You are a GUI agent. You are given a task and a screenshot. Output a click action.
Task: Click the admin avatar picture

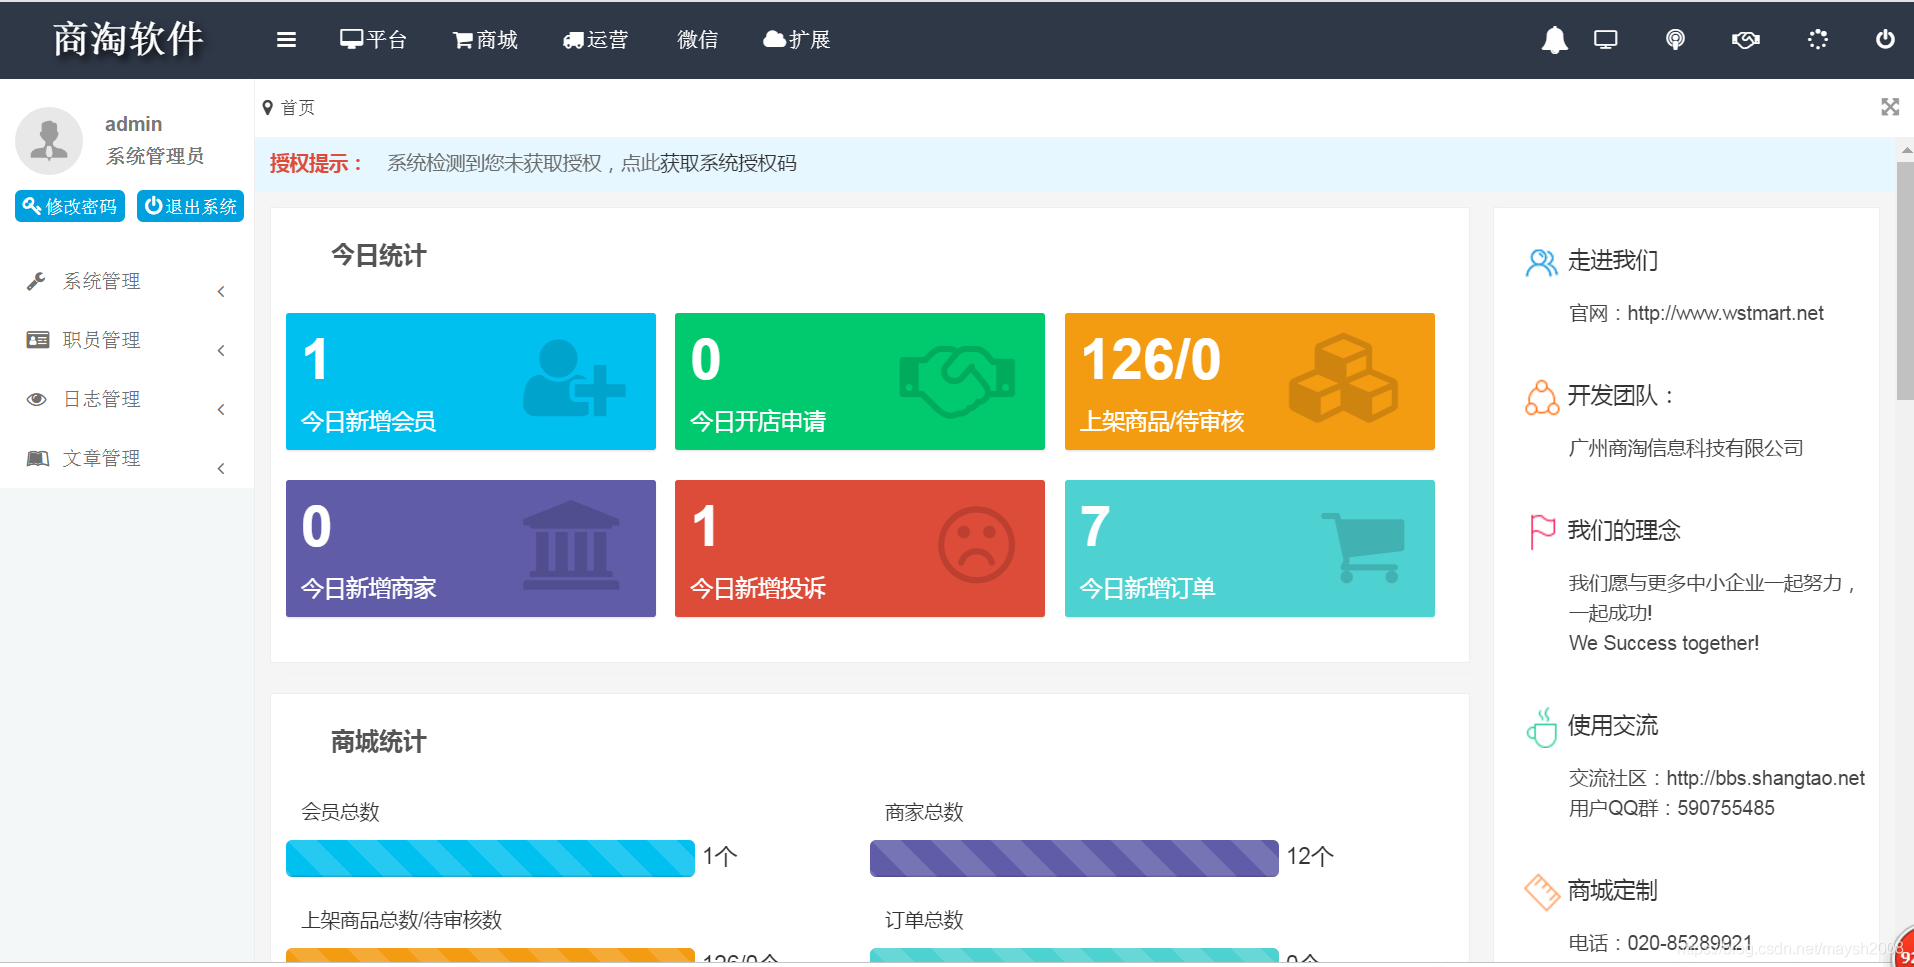point(49,141)
